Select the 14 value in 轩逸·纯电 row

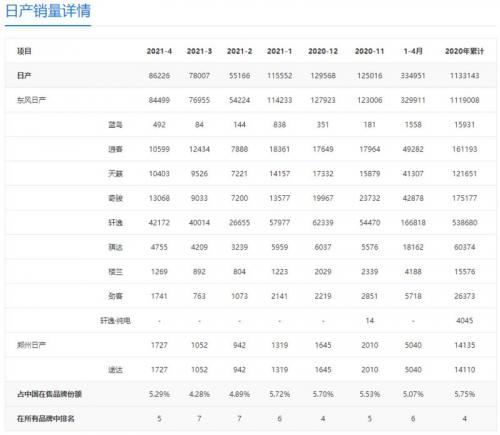click(370, 321)
